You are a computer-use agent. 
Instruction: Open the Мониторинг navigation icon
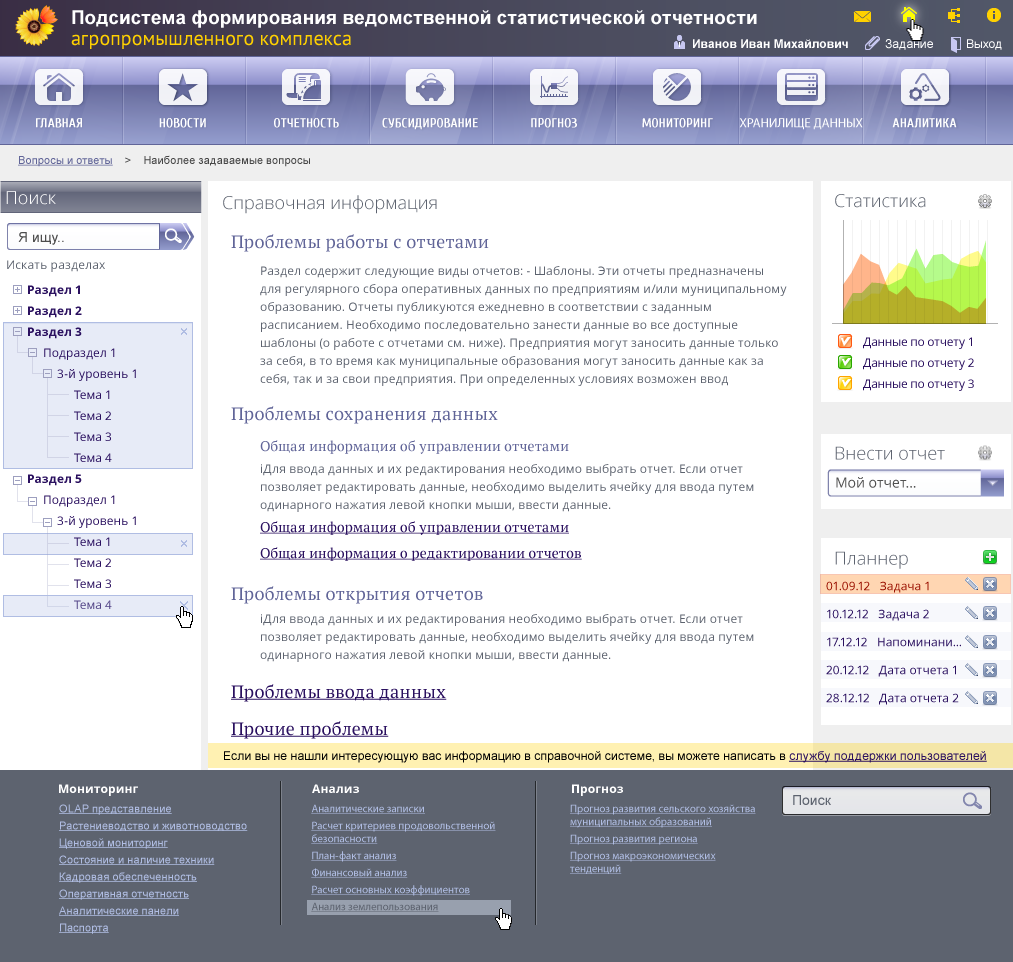pos(676,87)
